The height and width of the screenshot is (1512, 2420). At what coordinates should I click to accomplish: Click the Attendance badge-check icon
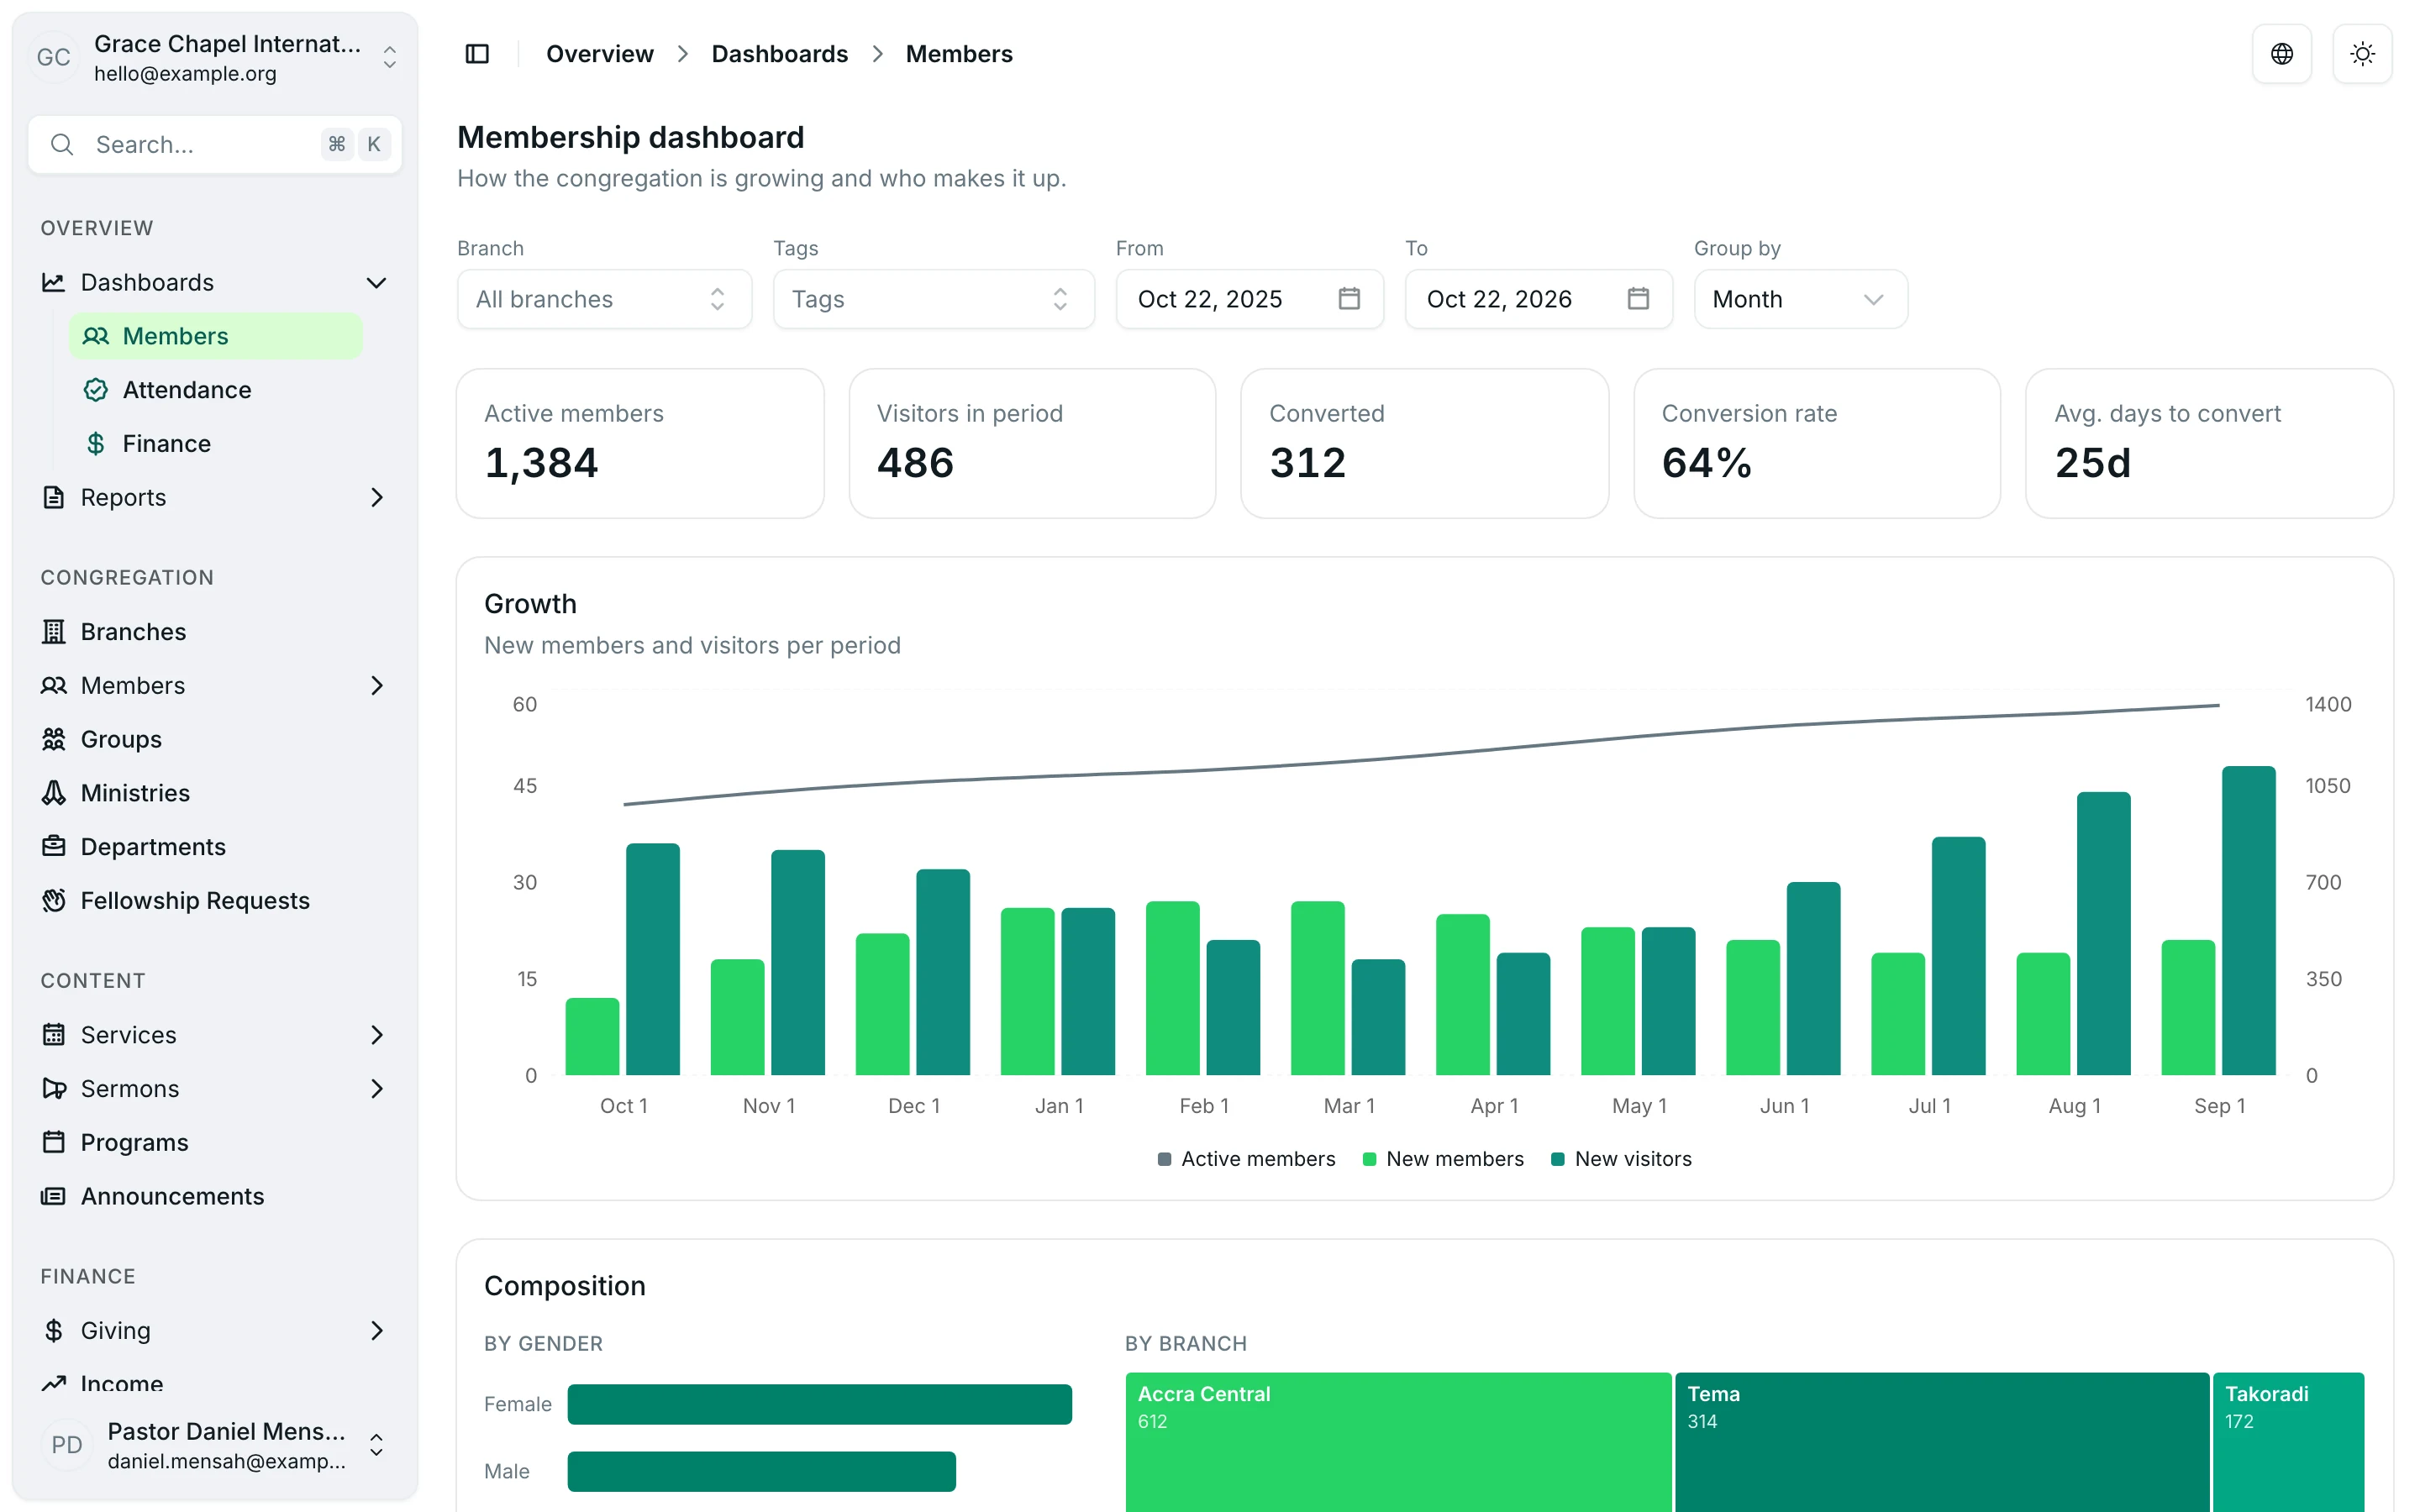[x=96, y=390]
